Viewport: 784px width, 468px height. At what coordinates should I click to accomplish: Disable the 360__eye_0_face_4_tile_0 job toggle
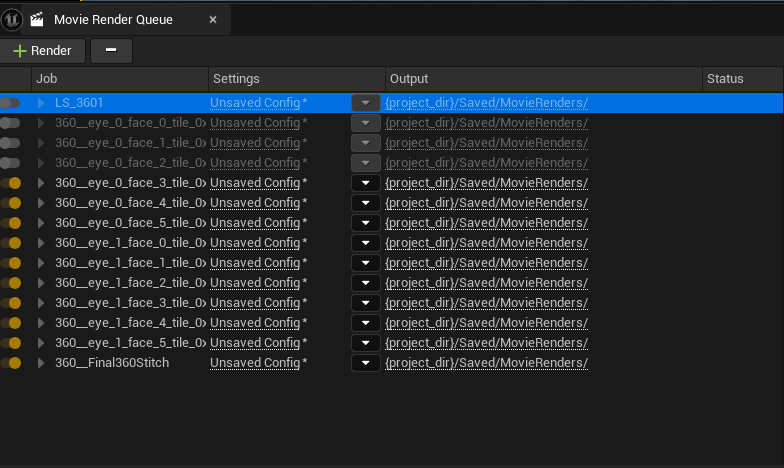click(x=10, y=203)
